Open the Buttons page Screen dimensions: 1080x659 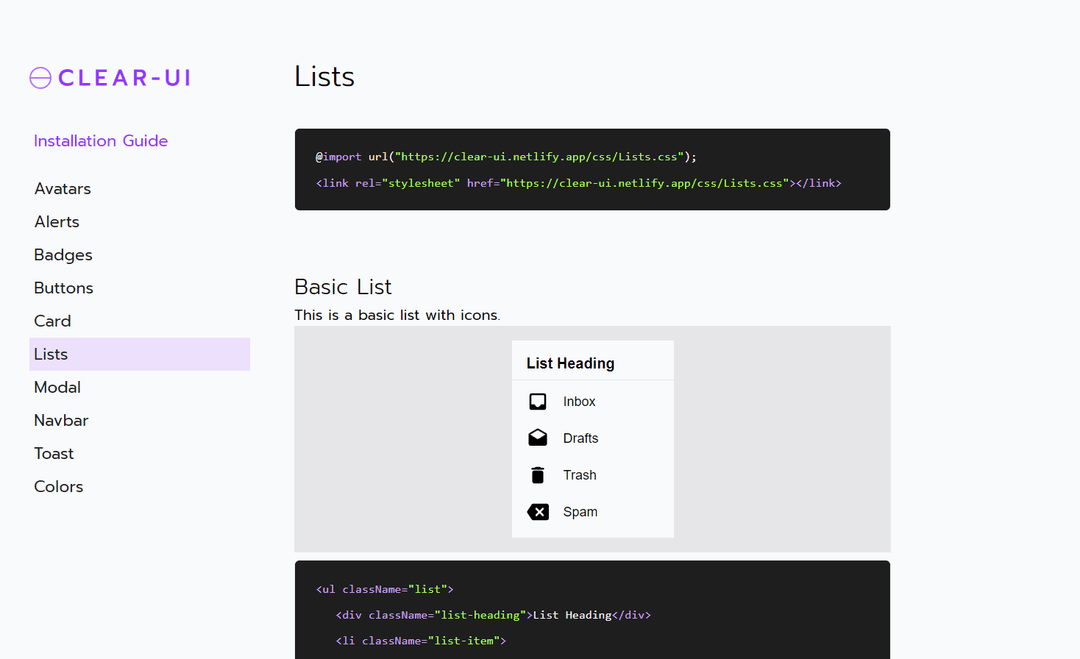63,288
